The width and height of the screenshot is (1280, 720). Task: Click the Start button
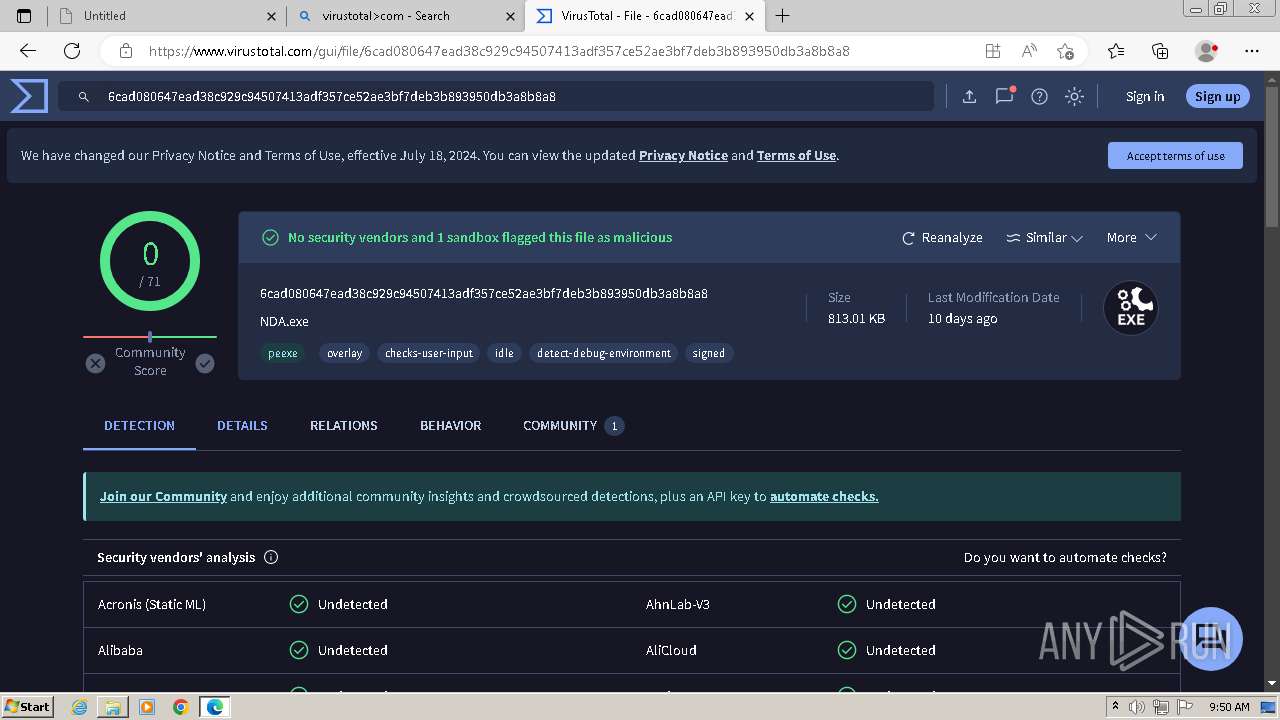[x=28, y=707]
